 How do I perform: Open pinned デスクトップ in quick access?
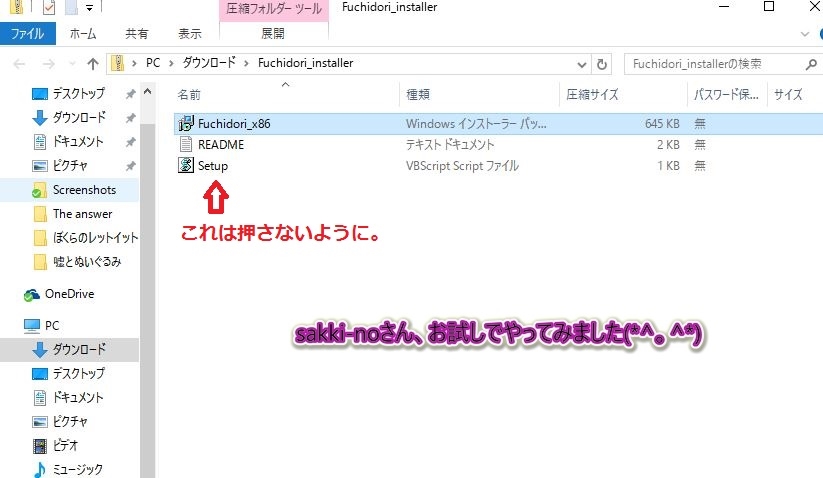79,93
